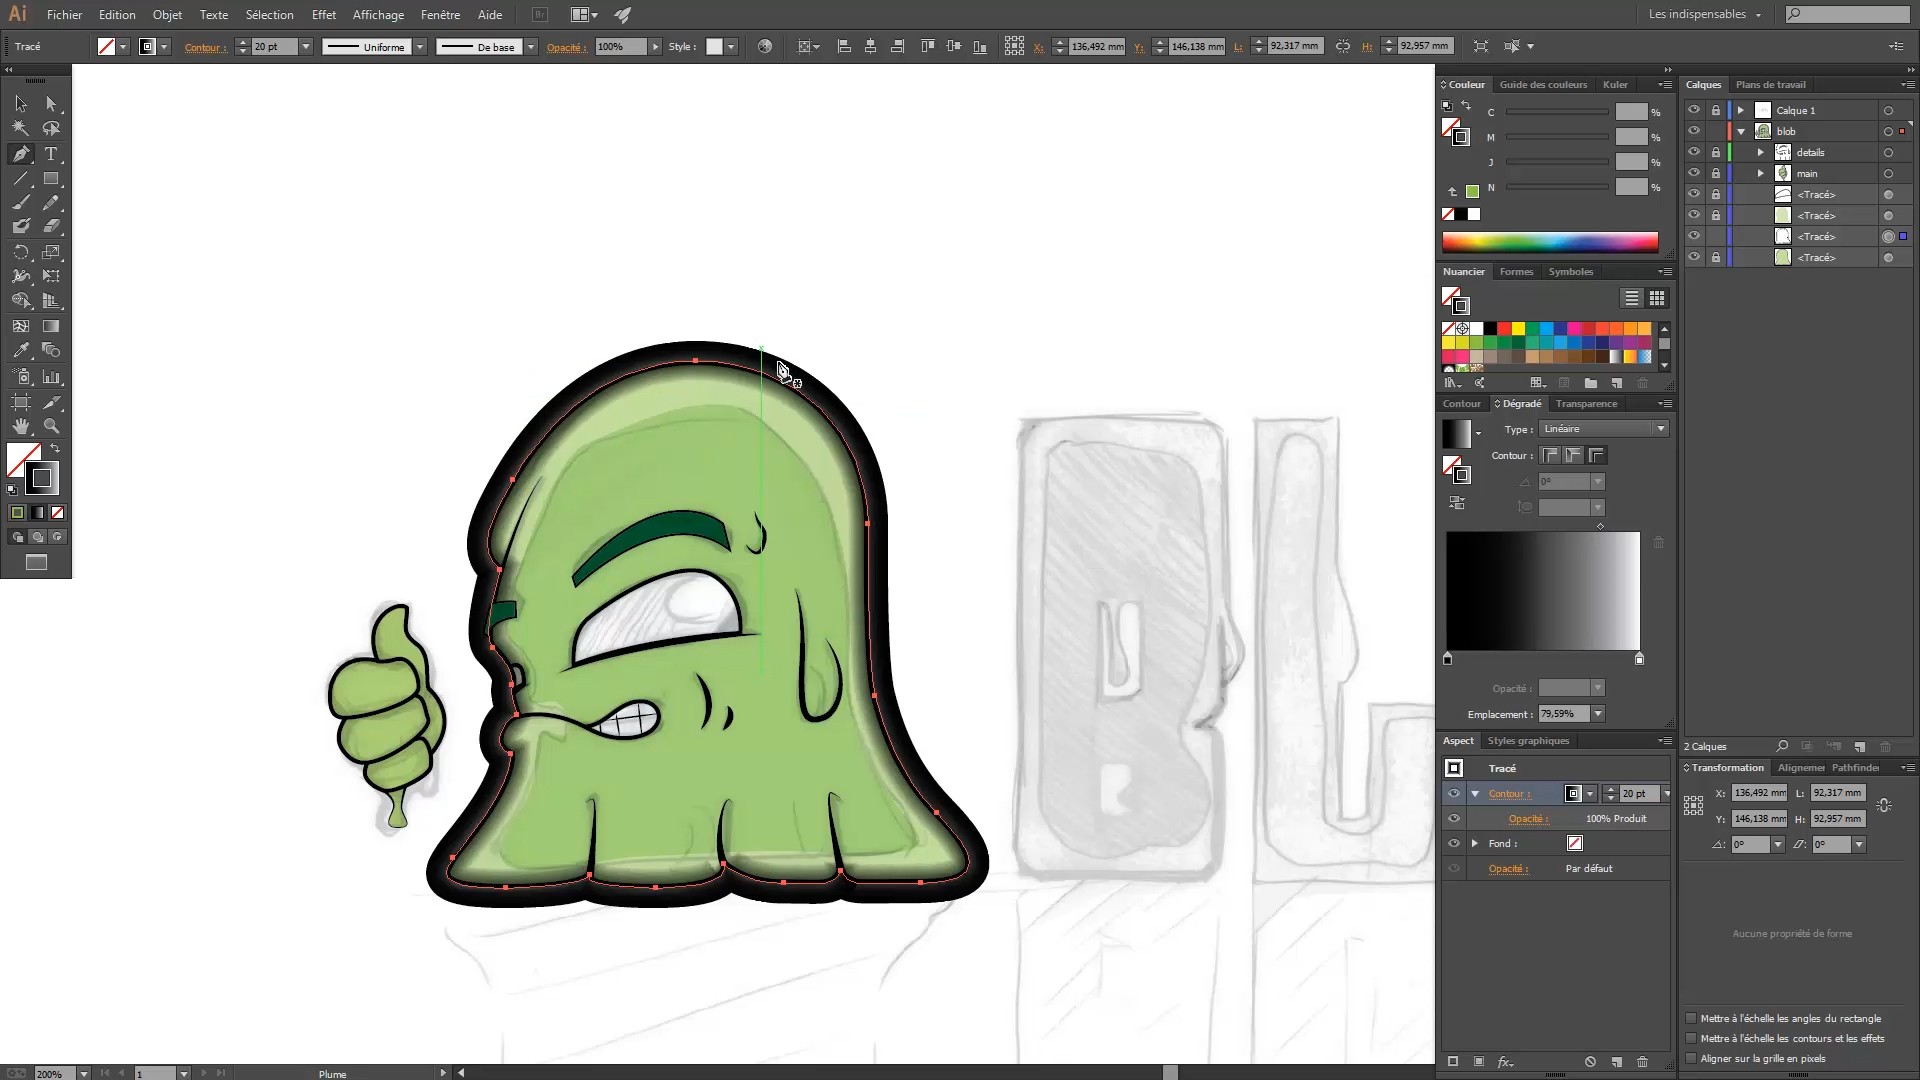Select the Eraser tool

51,227
